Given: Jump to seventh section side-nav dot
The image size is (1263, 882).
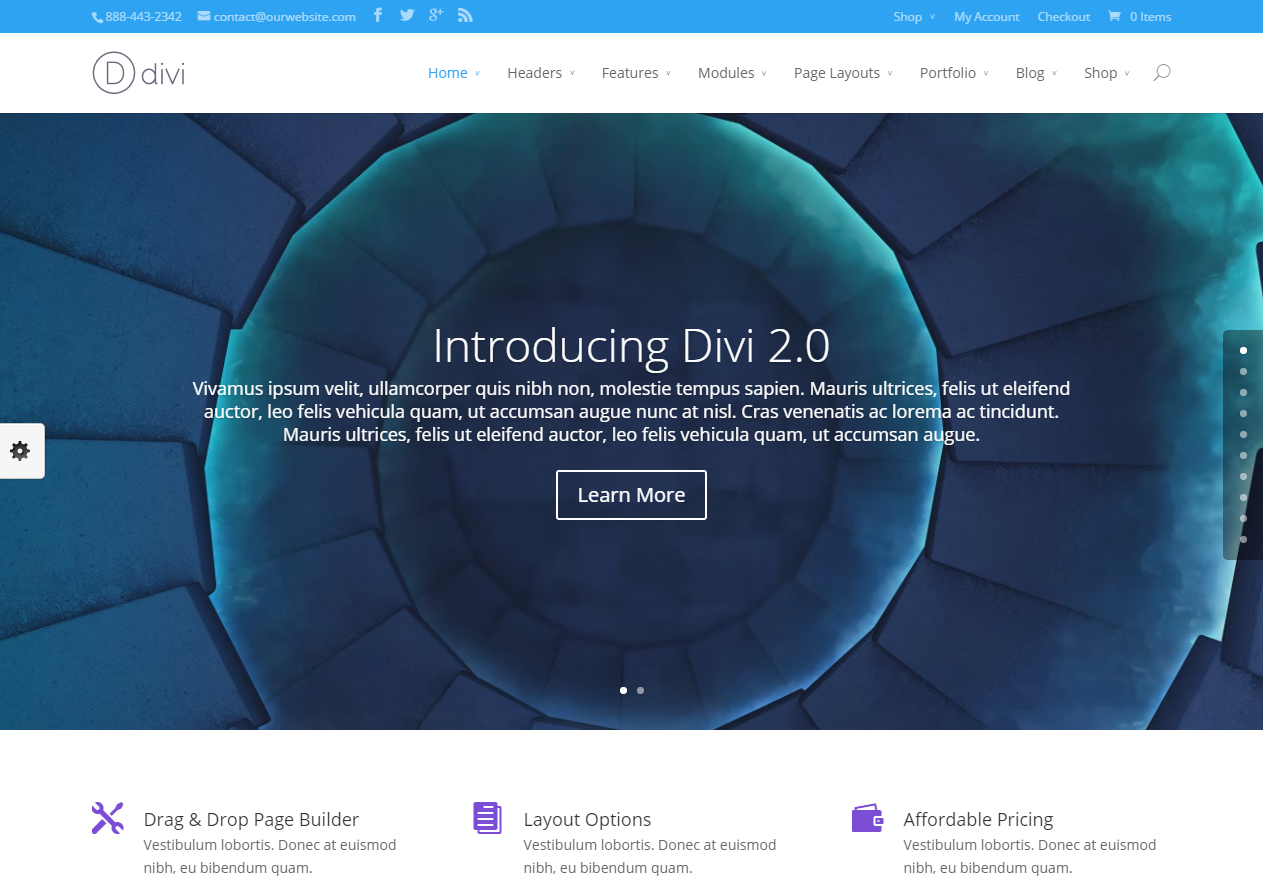Looking at the screenshot, I should [x=1243, y=476].
